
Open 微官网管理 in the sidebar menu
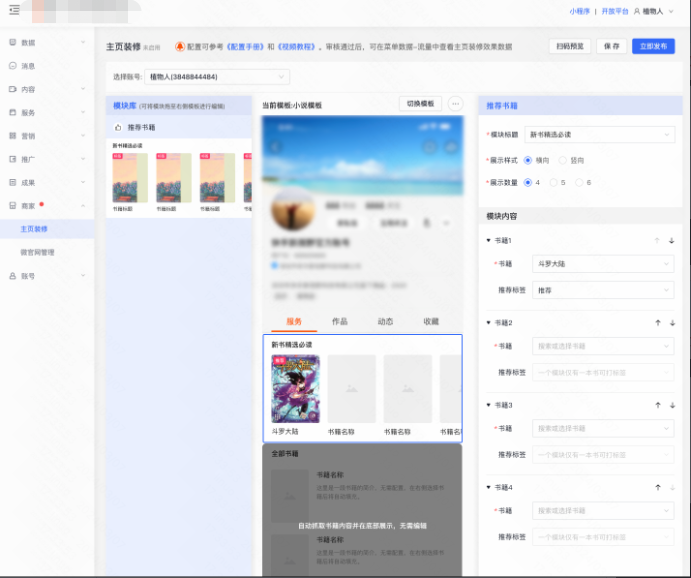point(38,252)
